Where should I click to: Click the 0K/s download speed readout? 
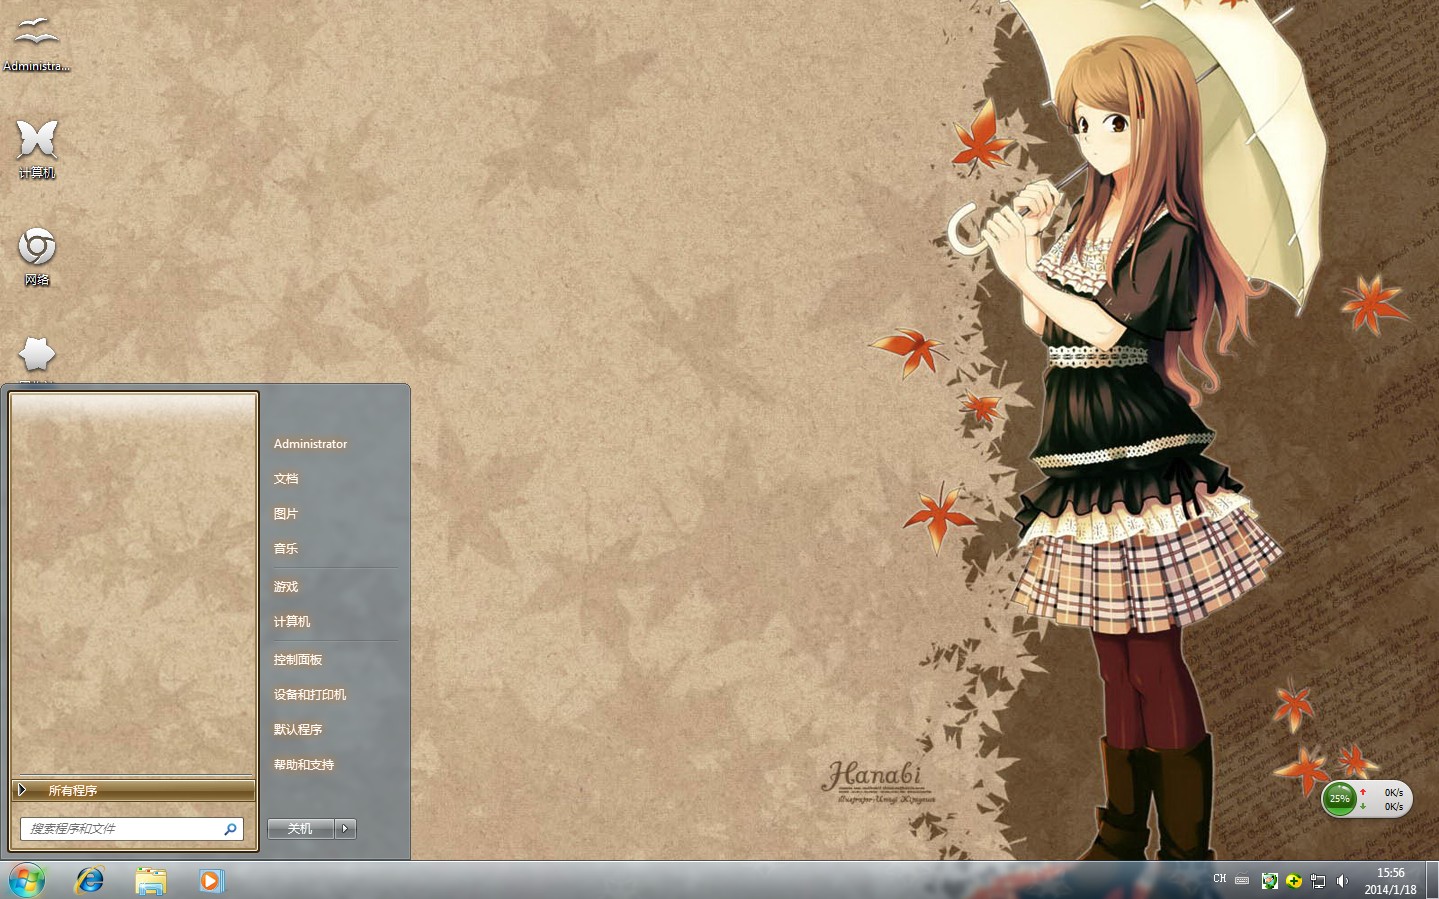click(x=1393, y=806)
